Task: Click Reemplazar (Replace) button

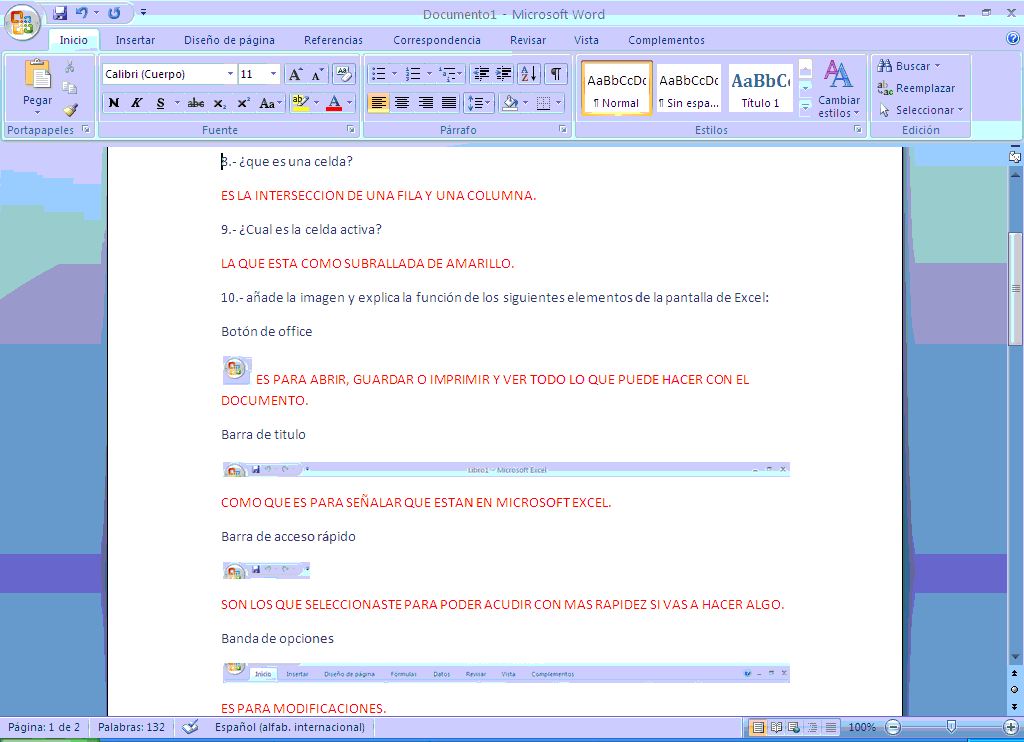Action: coord(916,88)
